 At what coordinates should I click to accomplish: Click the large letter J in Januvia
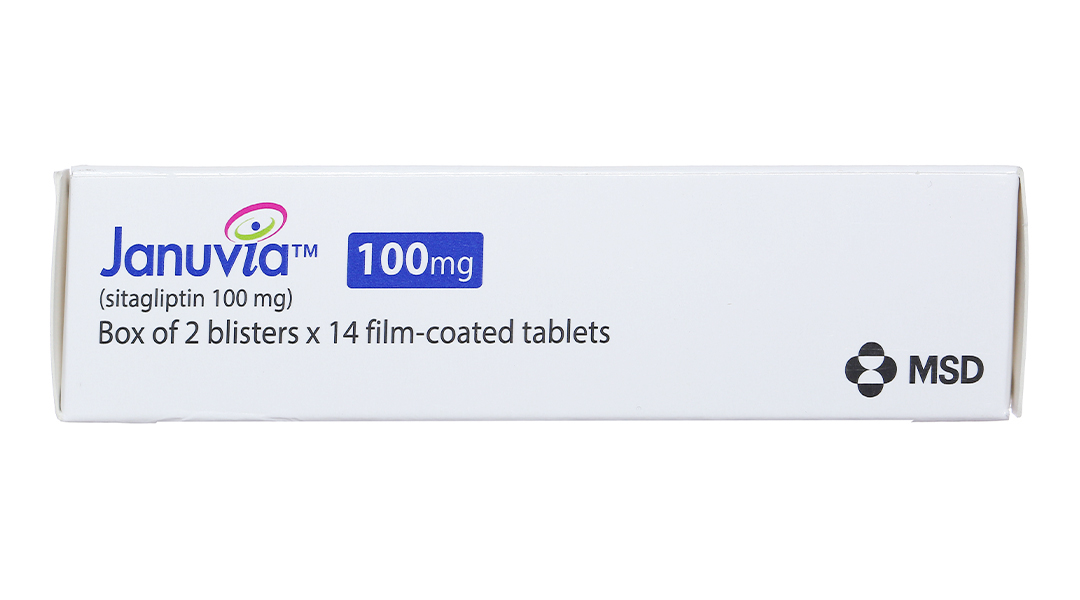click(x=115, y=256)
